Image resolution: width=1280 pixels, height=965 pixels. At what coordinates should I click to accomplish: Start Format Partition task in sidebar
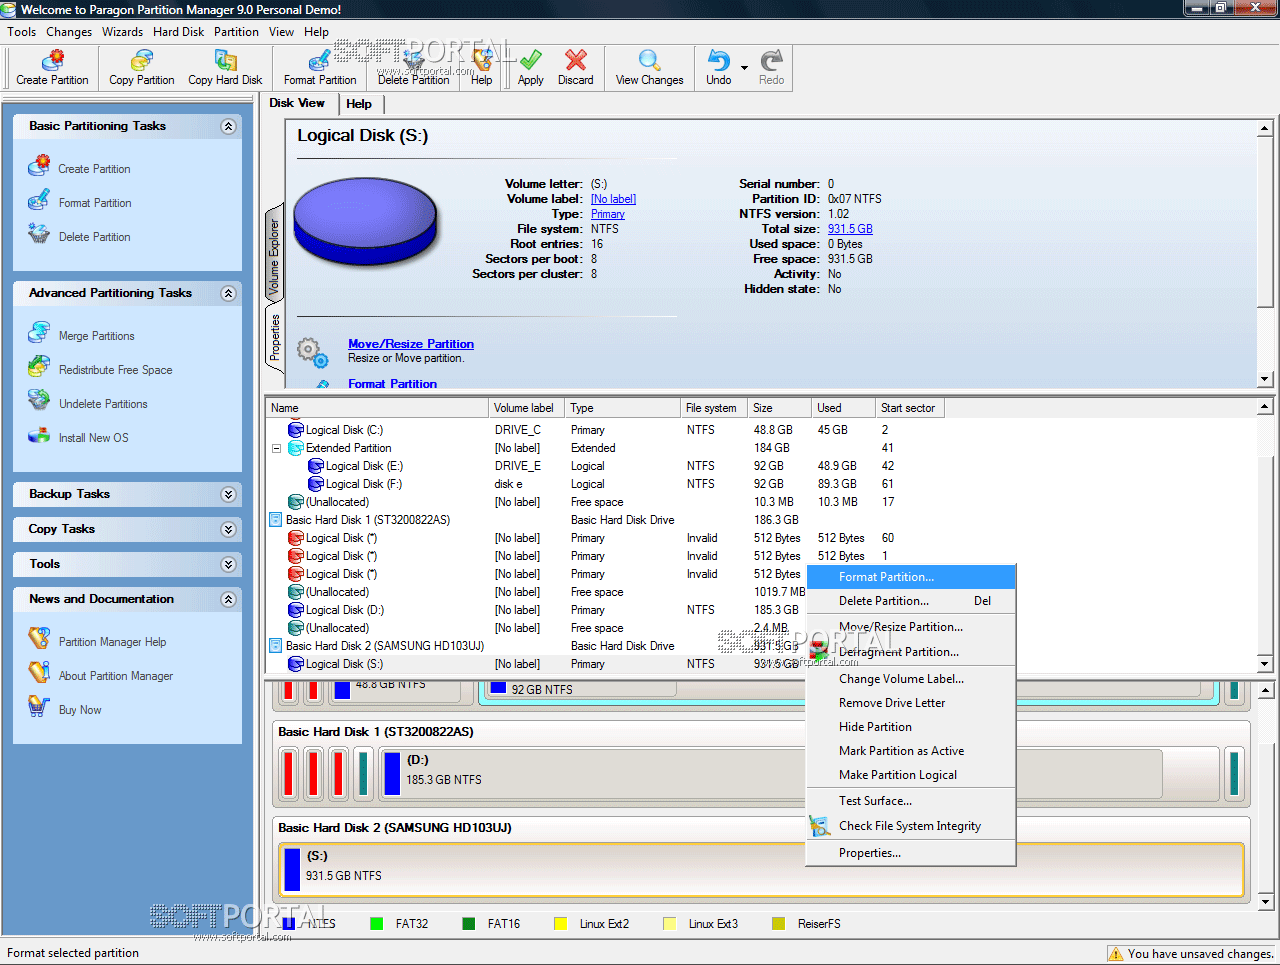tap(95, 203)
